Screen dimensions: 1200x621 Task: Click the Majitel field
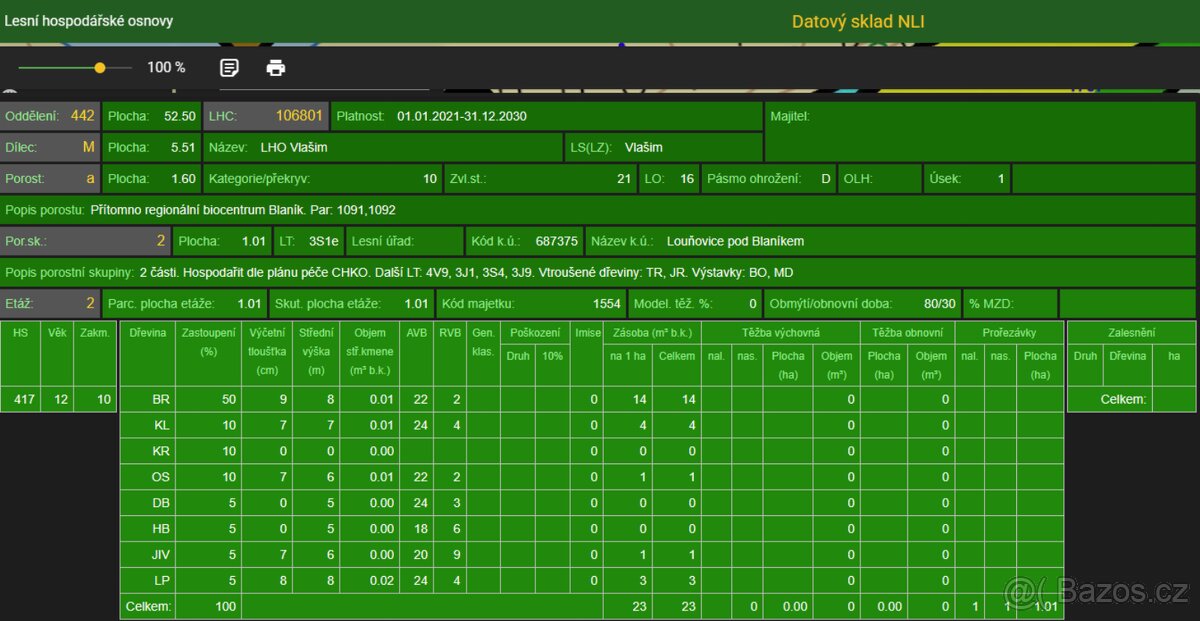(980, 130)
